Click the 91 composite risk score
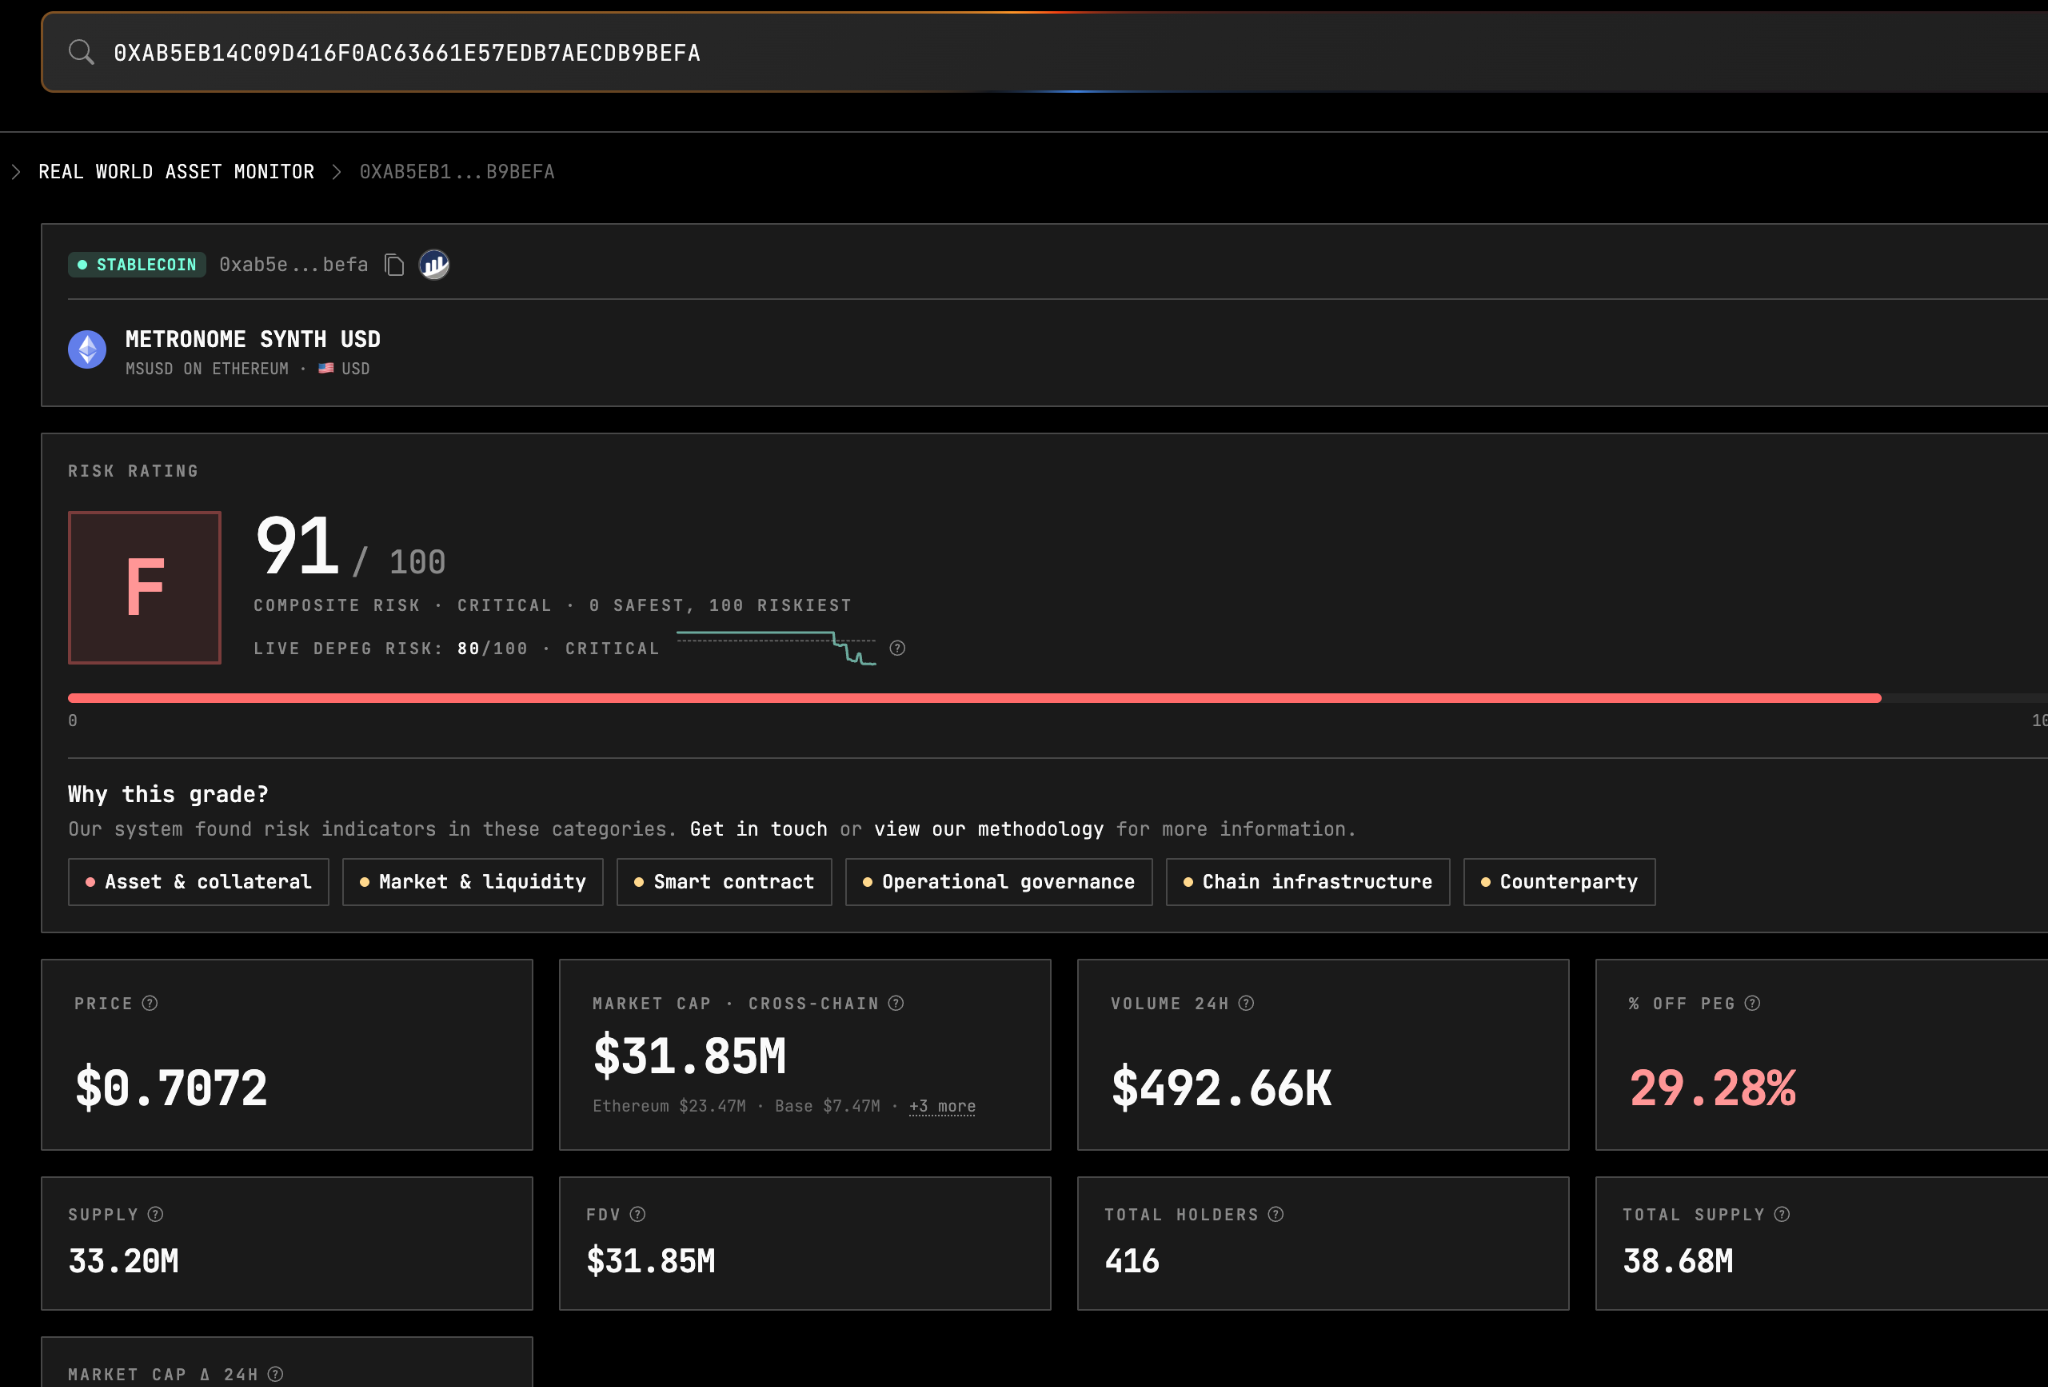2048x1387 pixels. tap(297, 546)
